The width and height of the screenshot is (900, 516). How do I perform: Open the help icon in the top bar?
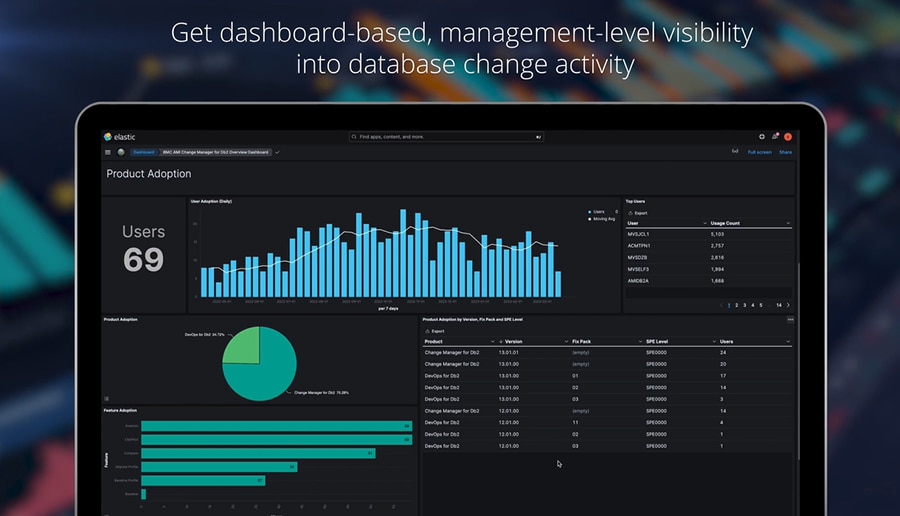[x=762, y=137]
